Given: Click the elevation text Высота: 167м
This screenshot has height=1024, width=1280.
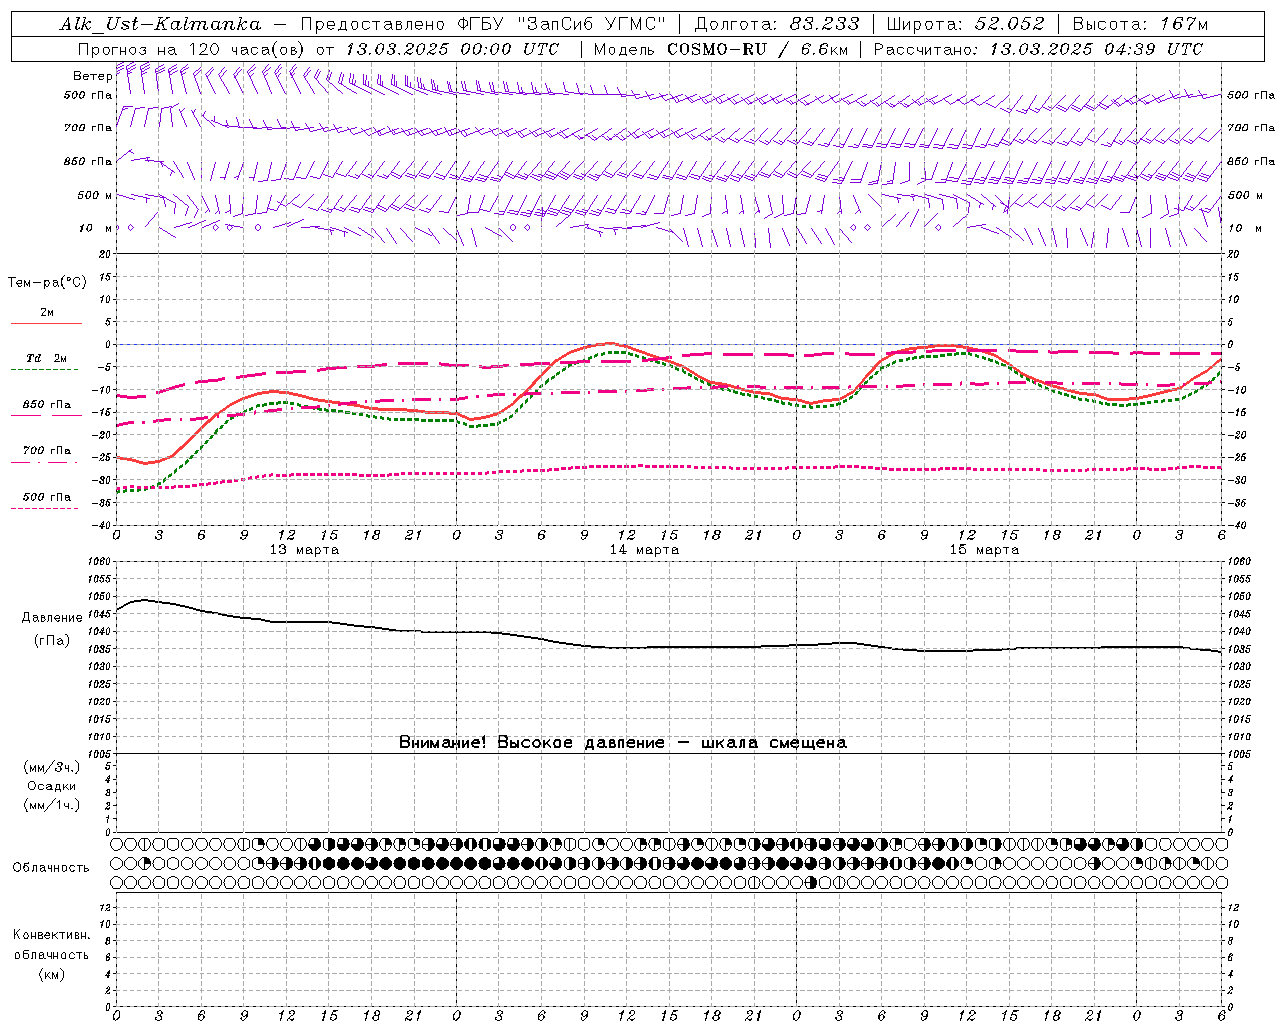Looking at the screenshot, I should point(1140,24).
